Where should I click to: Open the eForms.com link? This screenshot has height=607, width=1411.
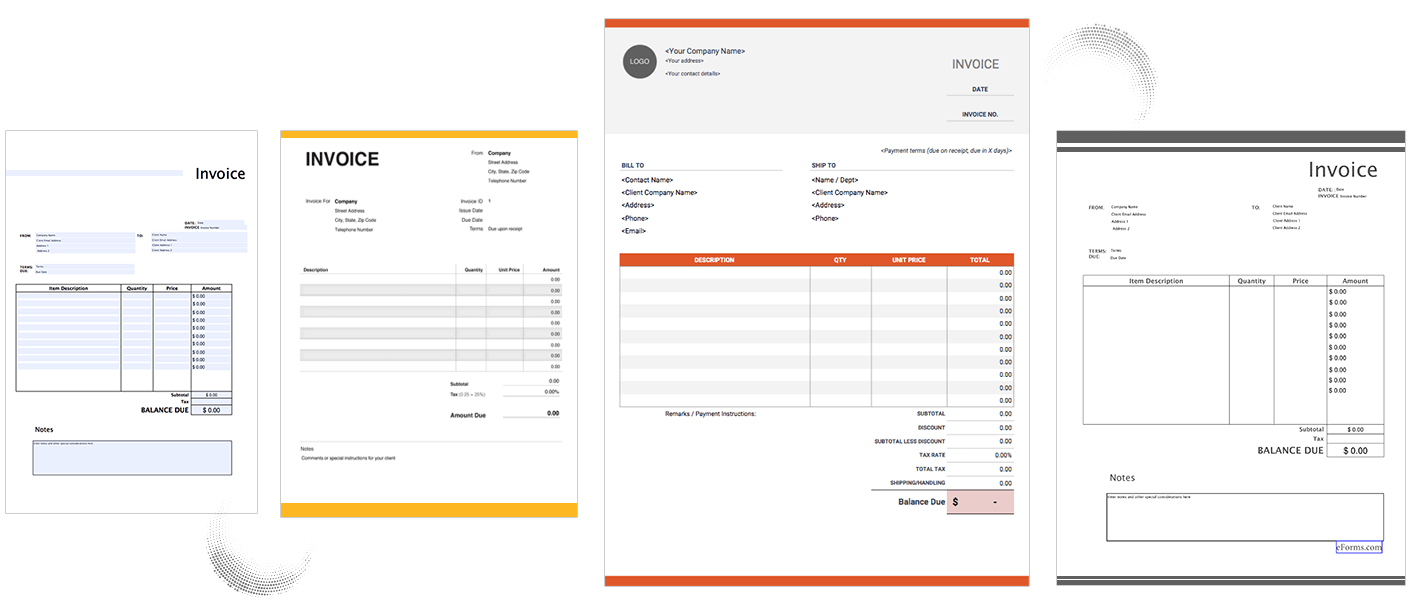pos(1359,547)
